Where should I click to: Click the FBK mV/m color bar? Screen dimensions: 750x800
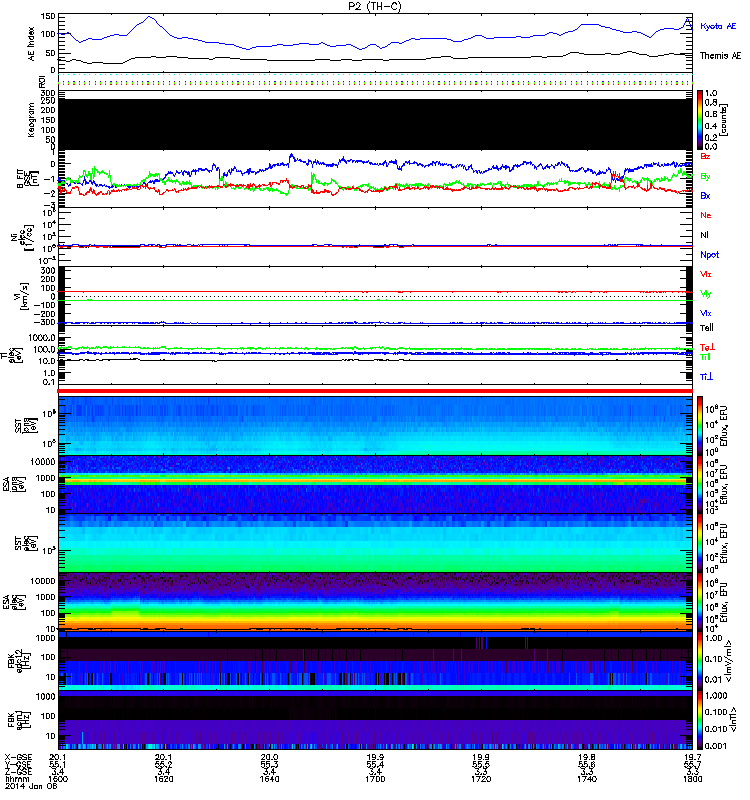point(700,661)
